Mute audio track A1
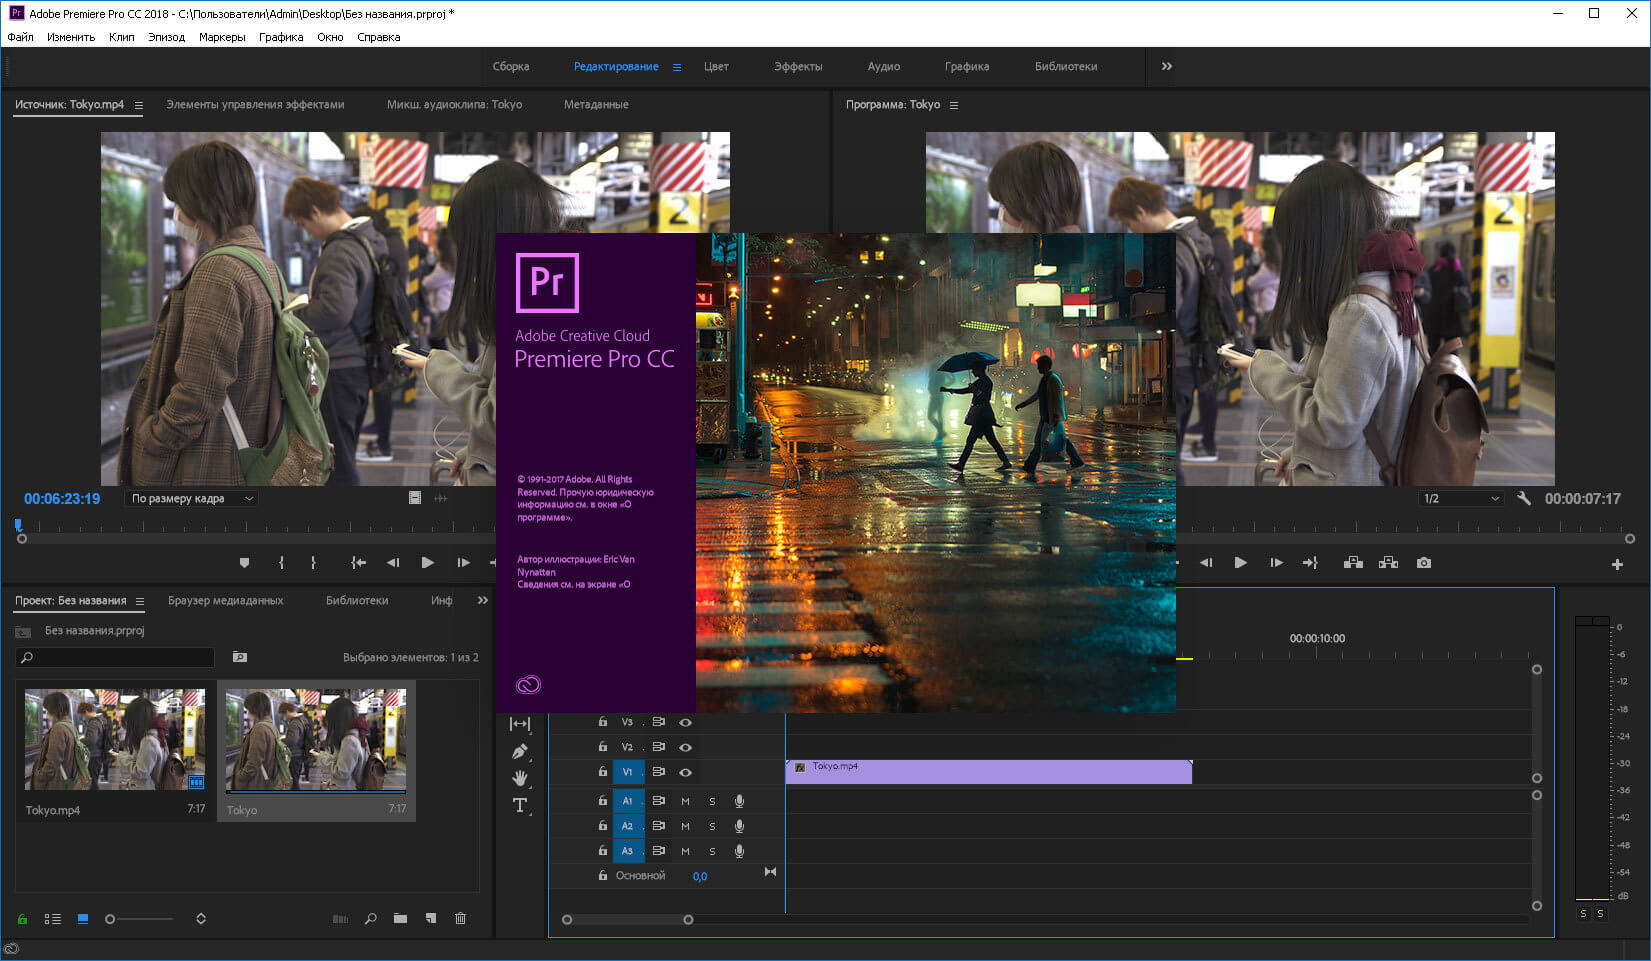Screen dimensions: 1651x961 685,800
